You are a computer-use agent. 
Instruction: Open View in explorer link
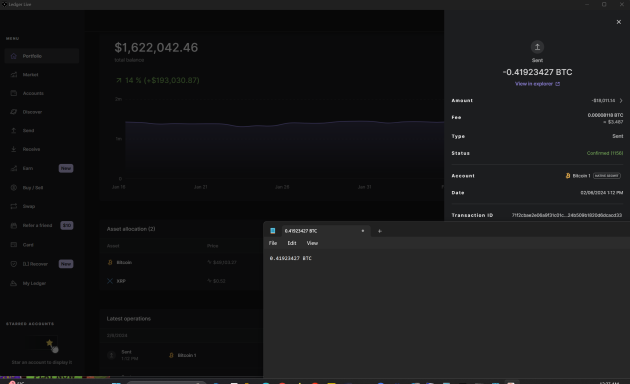click(537, 84)
